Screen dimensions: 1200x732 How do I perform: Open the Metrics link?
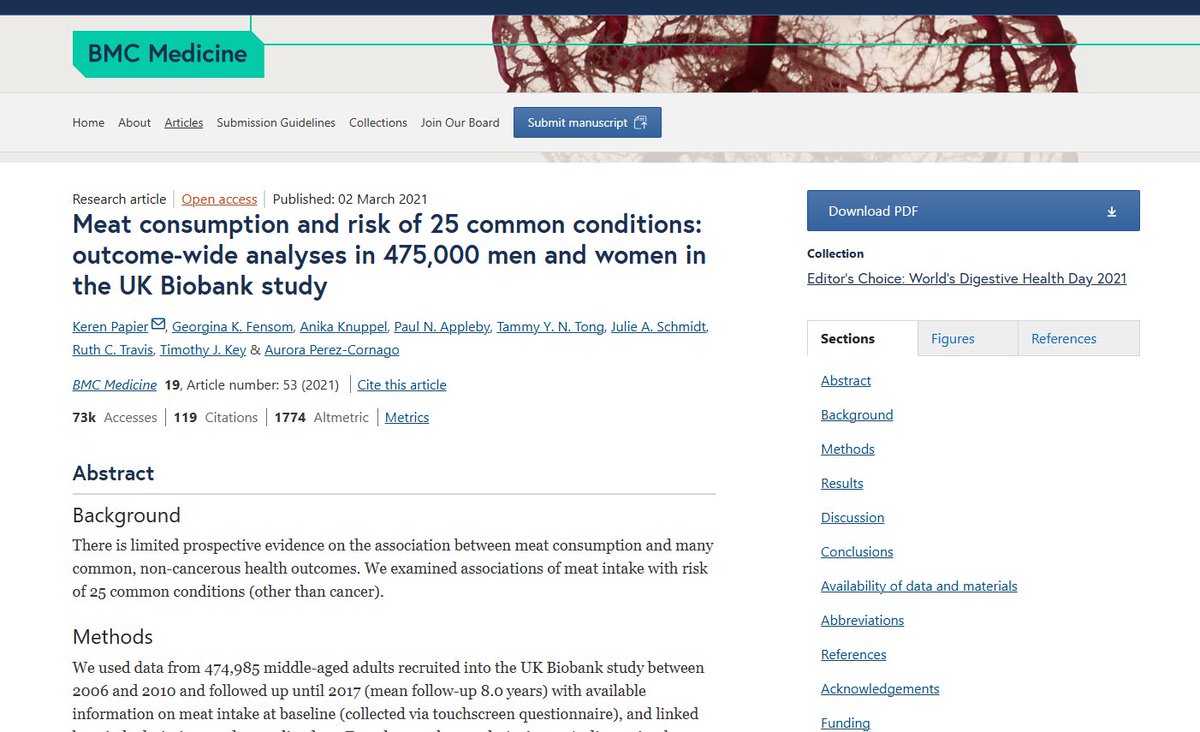(x=407, y=418)
